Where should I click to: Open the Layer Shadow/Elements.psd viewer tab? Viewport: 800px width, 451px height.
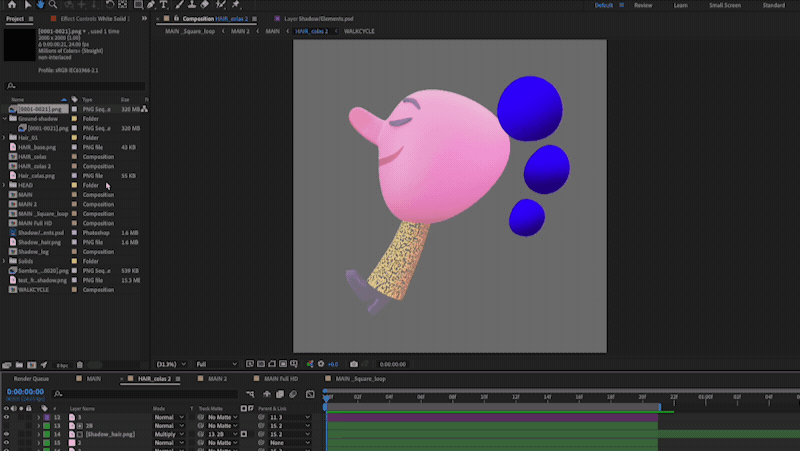318,18
